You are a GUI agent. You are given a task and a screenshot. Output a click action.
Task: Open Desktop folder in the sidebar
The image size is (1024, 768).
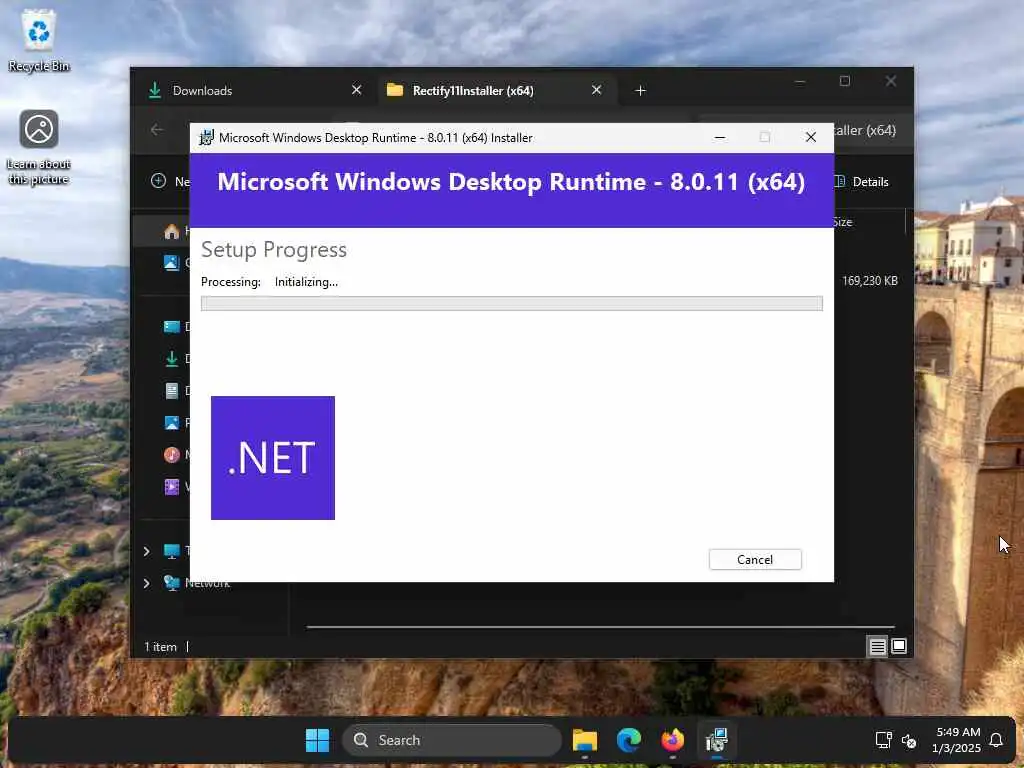coord(171,327)
